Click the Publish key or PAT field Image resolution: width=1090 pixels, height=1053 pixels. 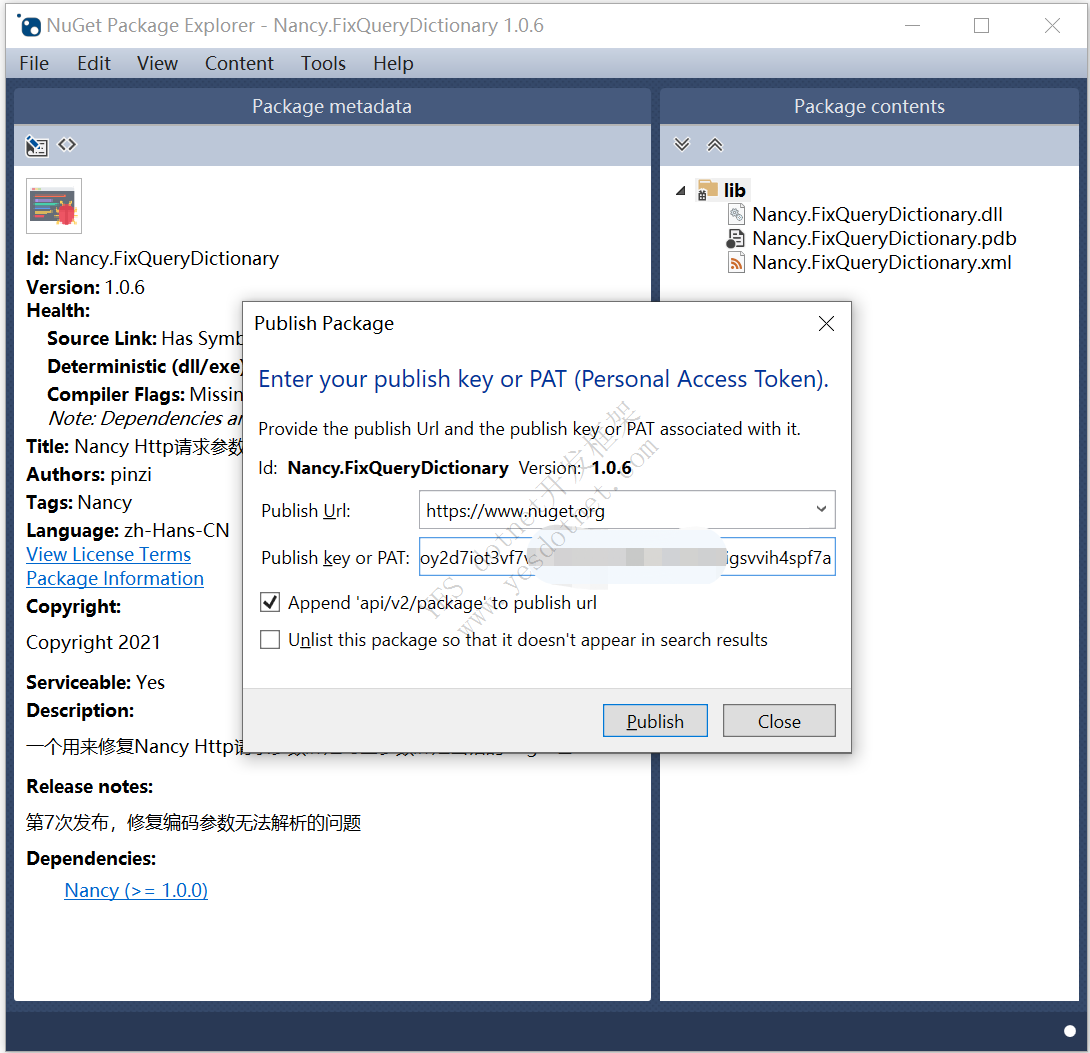pyautogui.click(x=627, y=557)
